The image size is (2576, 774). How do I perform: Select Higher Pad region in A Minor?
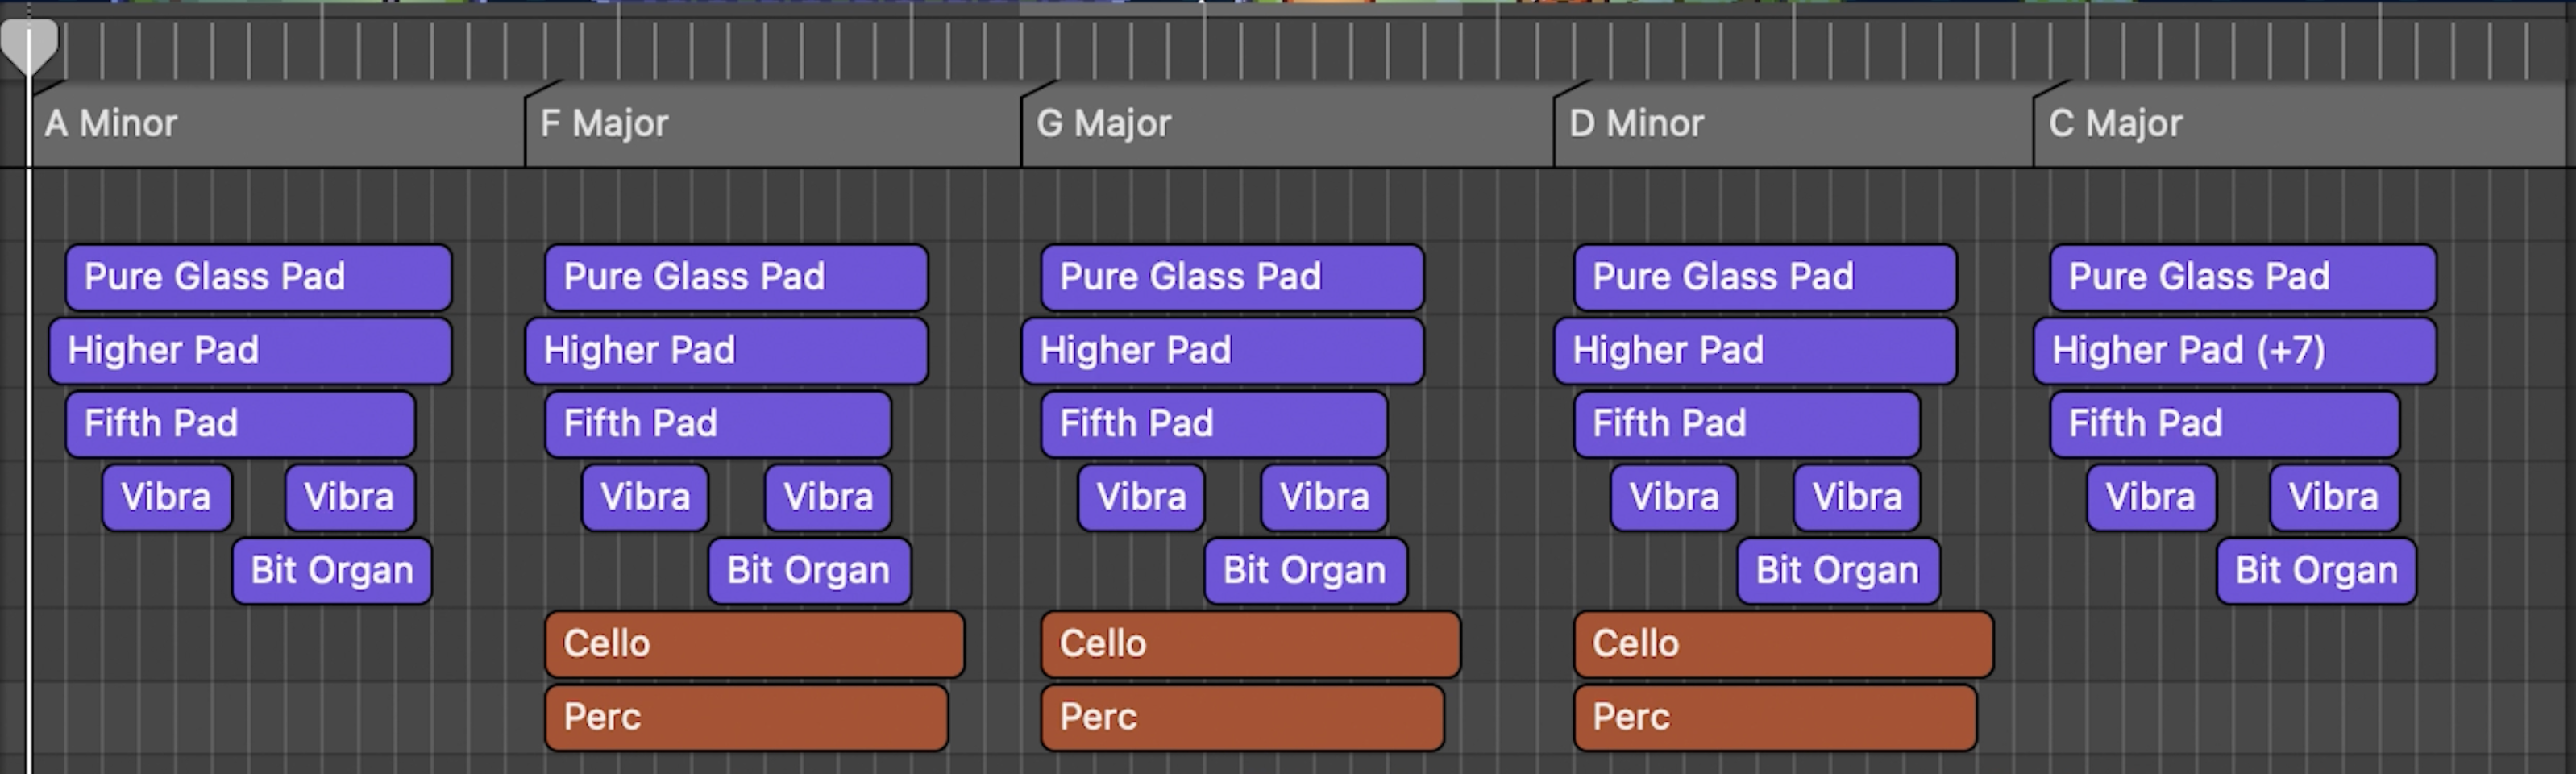pos(250,351)
